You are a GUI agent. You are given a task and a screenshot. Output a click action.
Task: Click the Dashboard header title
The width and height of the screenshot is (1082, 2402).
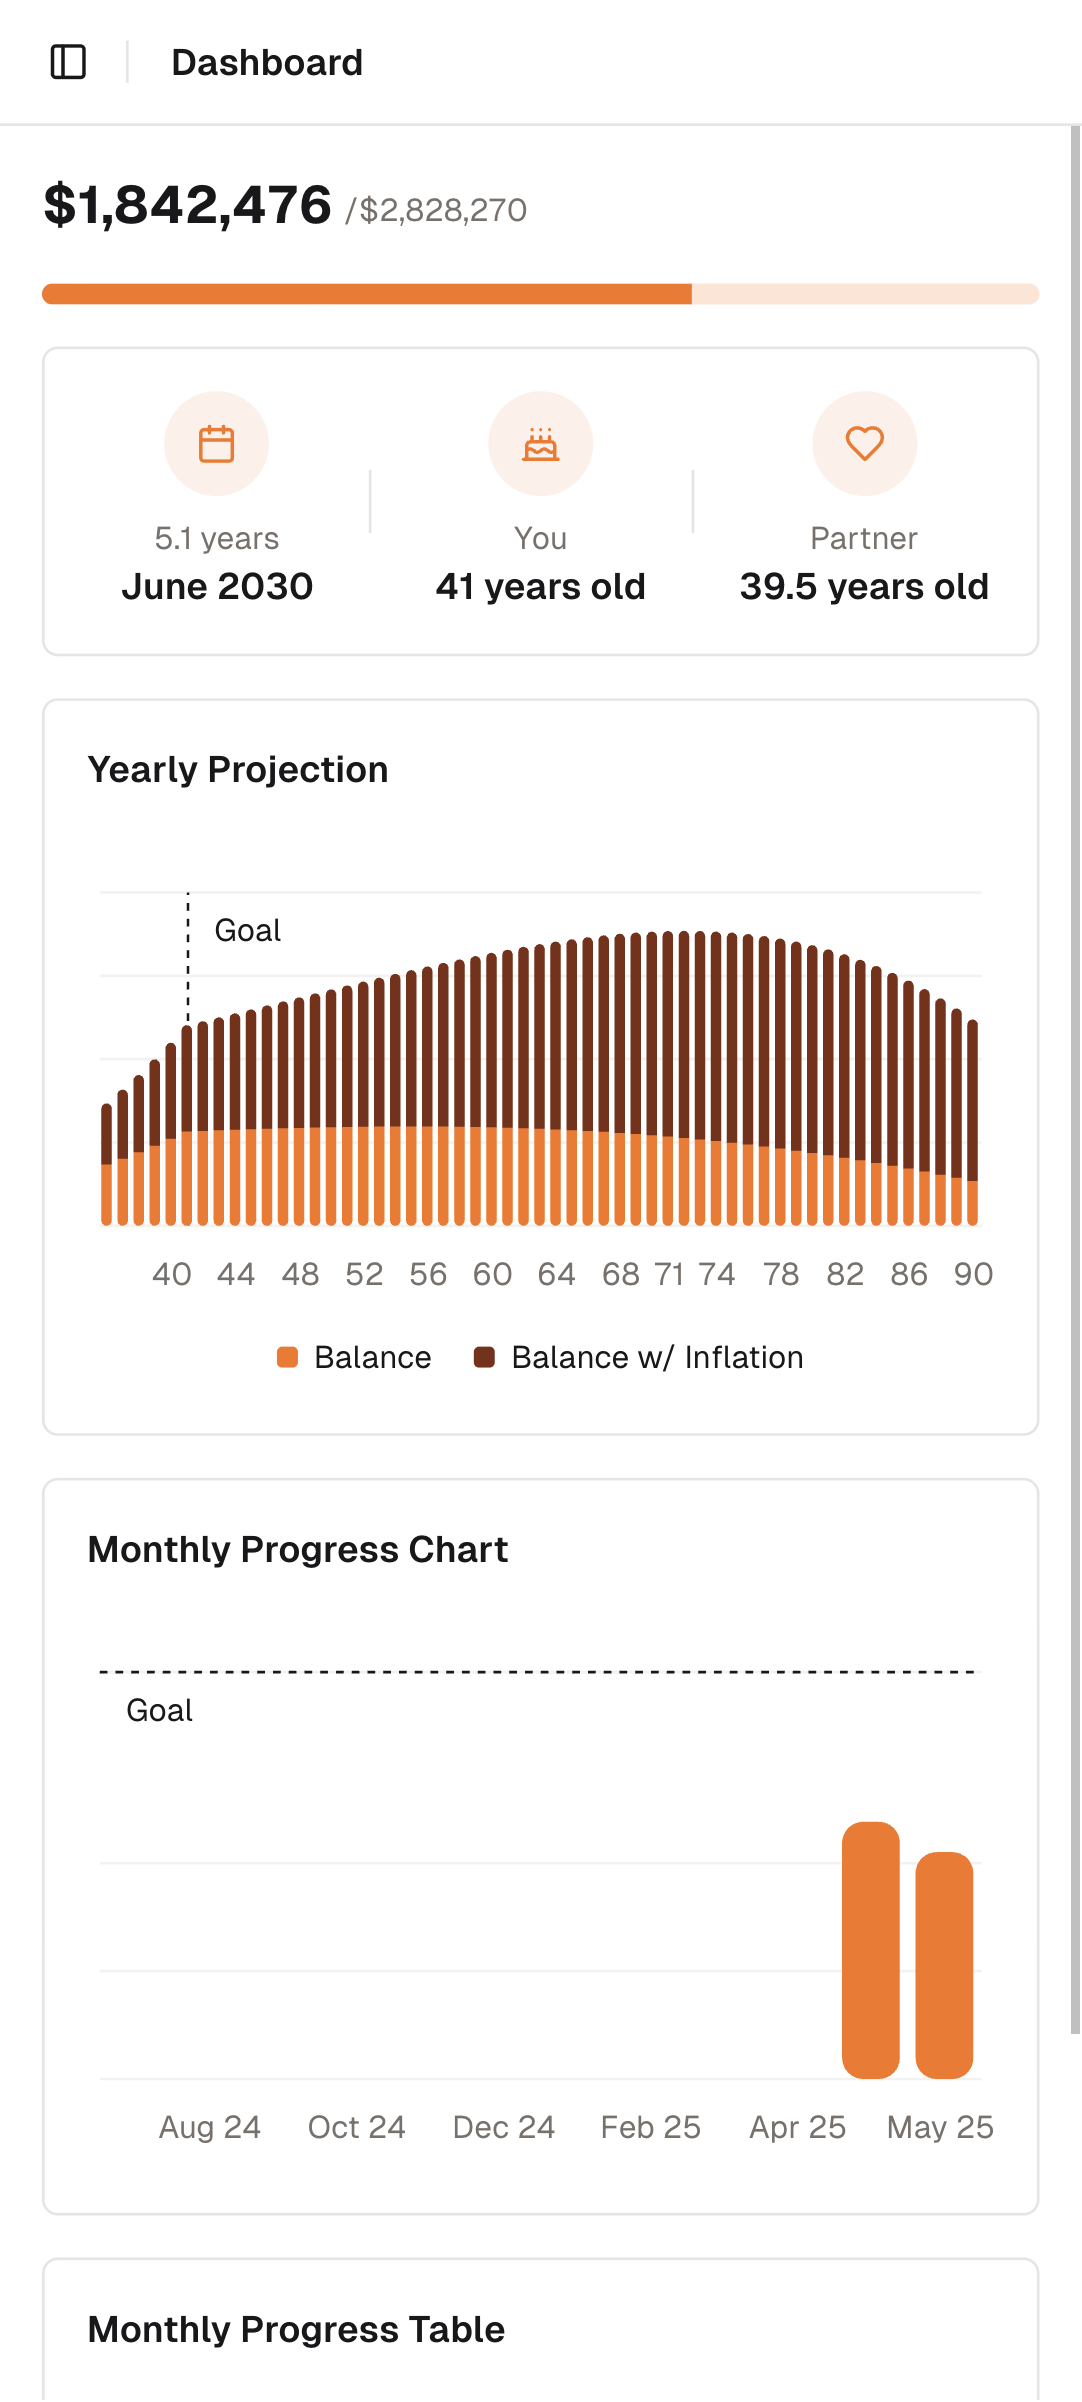point(267,63)
